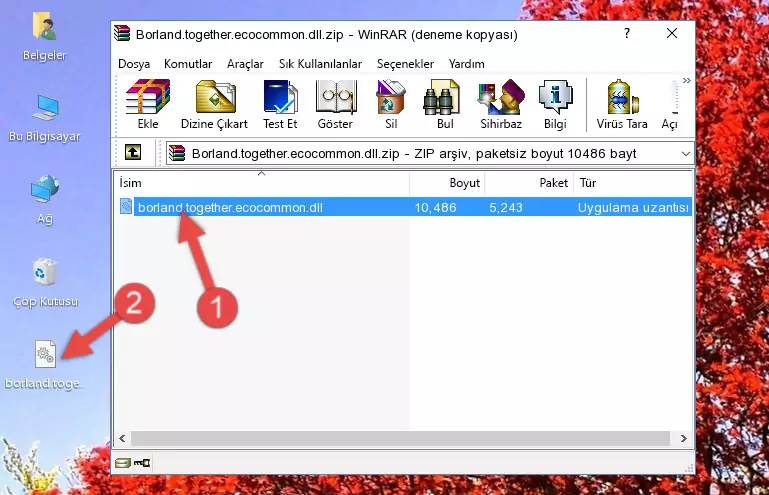Click the horizontal scrollbar left arrow
This screenshot has width=769, height=495.
click(122, 438)
